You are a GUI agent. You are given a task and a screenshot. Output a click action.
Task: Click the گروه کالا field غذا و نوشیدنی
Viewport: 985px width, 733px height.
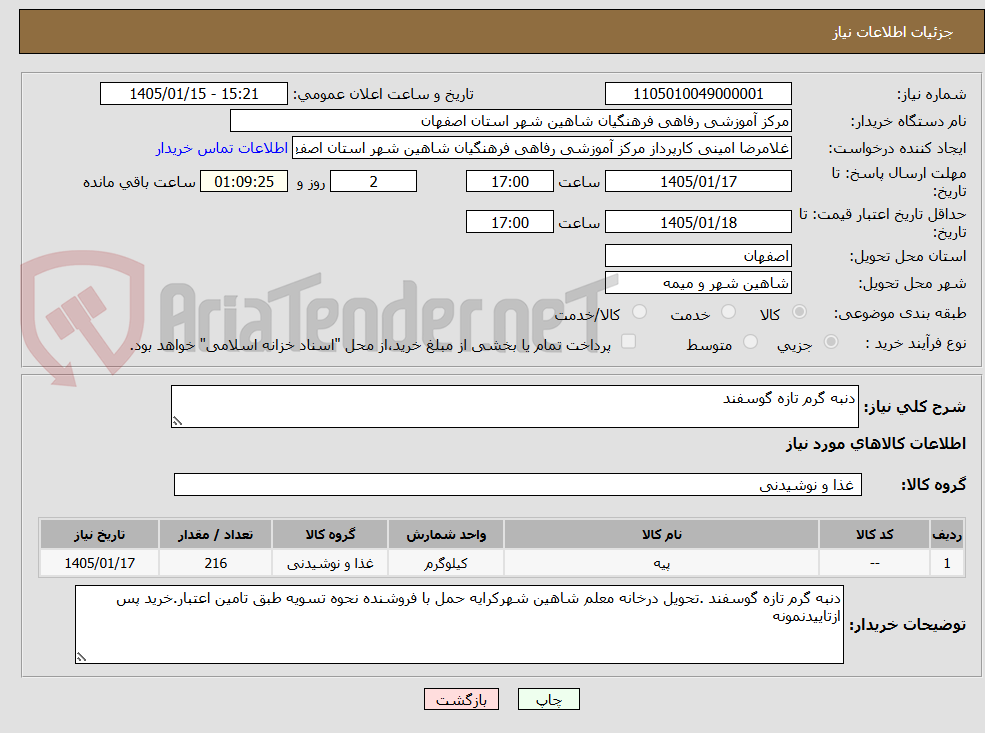[x=518, y=484]
